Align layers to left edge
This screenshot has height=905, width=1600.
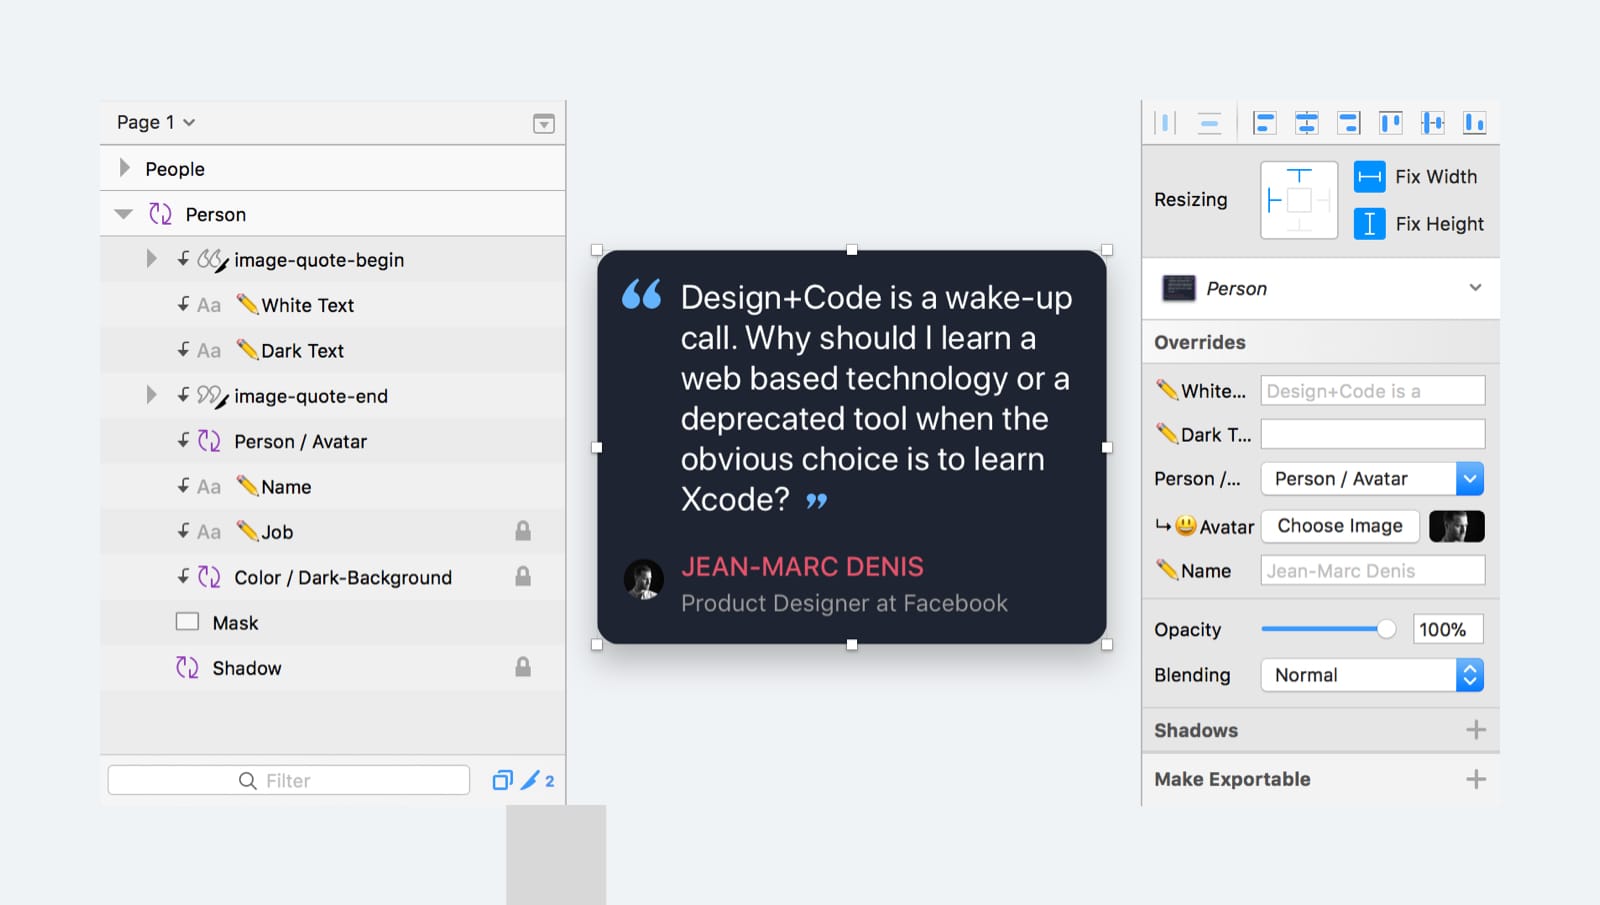(1264, 123)
